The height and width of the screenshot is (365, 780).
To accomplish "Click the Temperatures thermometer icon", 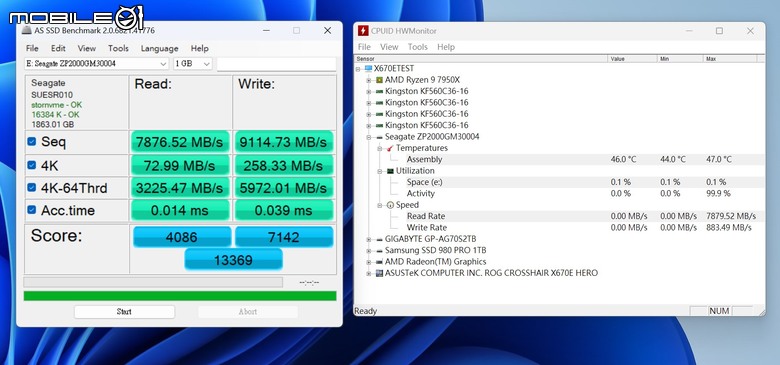I will pos(390,148).
